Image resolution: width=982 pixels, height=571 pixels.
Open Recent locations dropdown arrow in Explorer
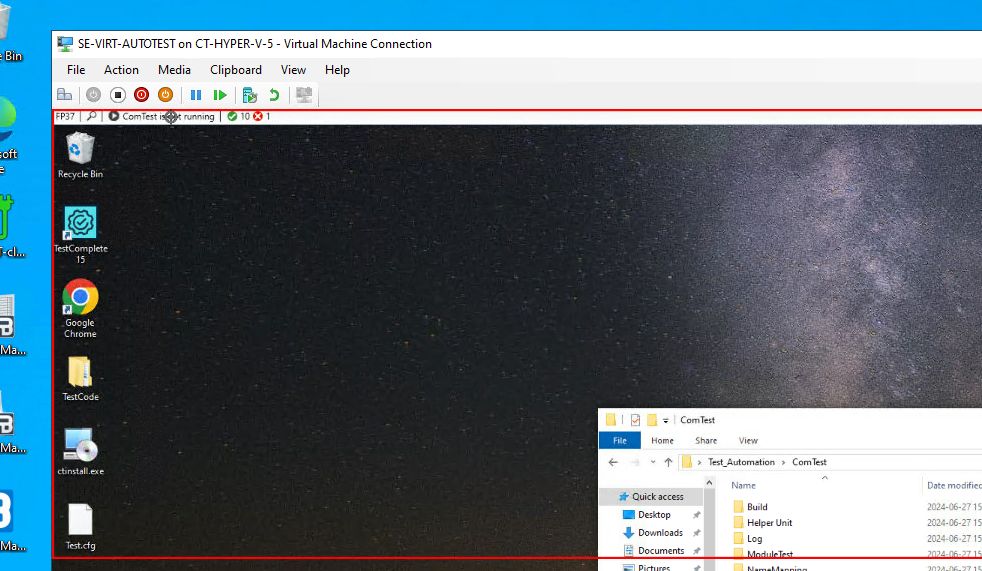coord(652,462)
